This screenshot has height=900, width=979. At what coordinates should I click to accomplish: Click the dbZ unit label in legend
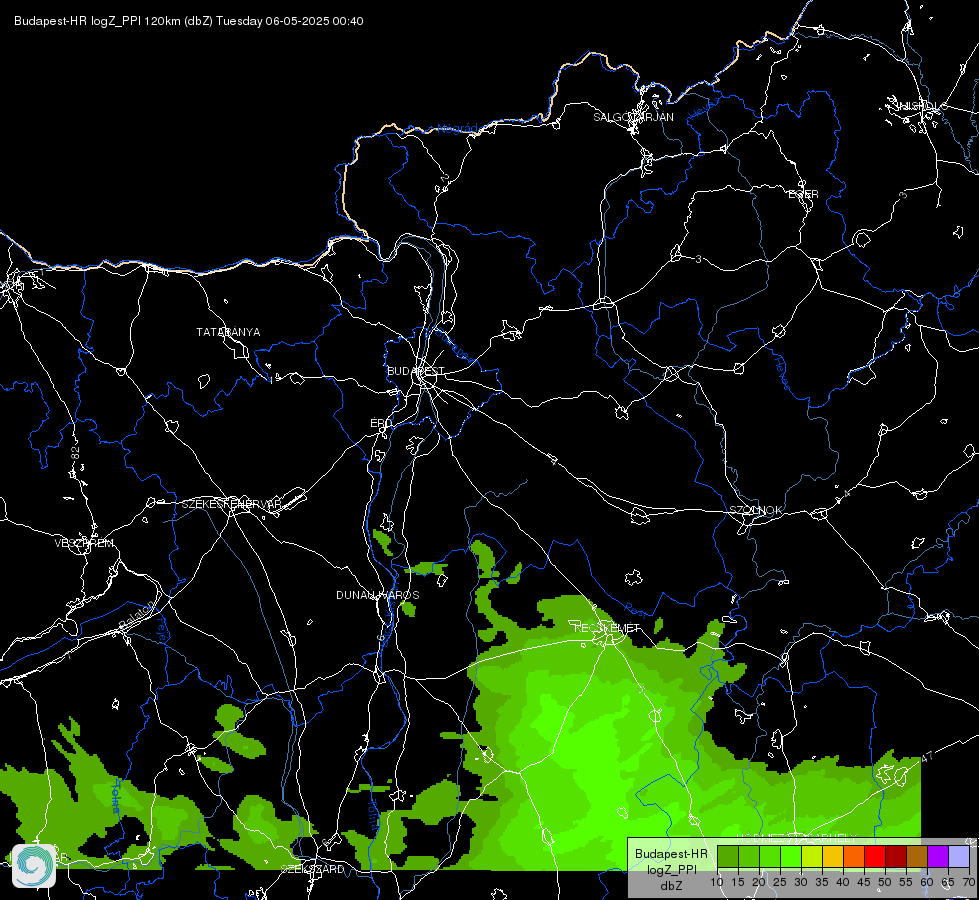[x=671, y=886]
